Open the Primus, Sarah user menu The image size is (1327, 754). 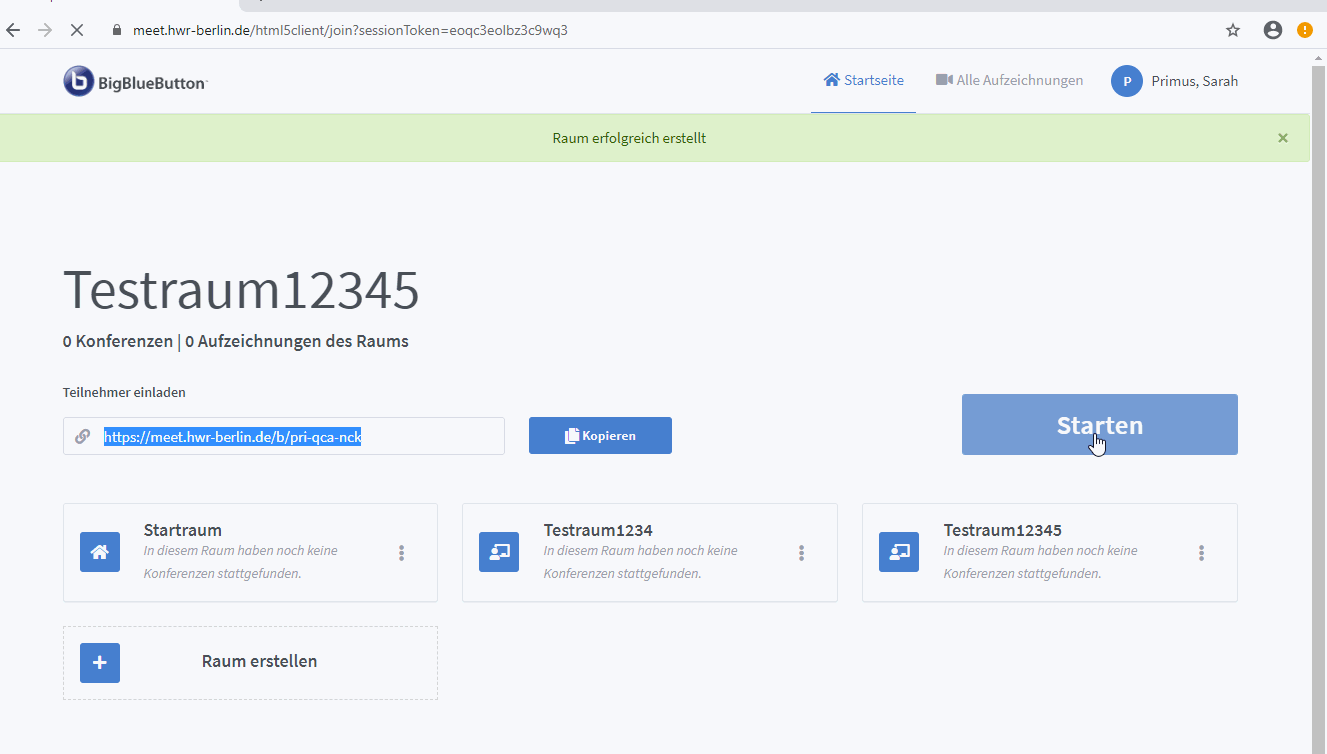point(1175,81)
